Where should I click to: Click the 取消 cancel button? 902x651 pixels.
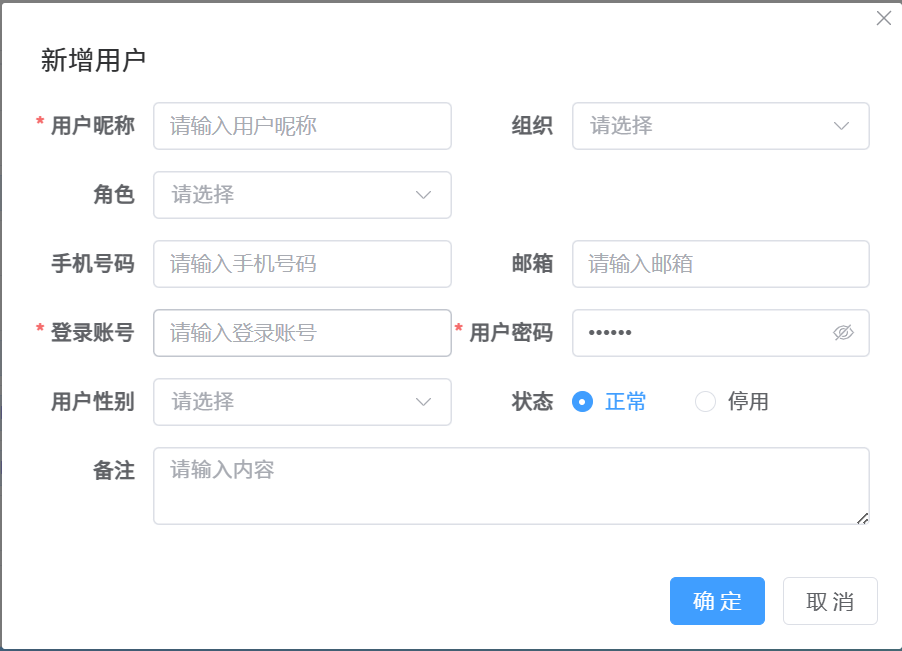click(830, 601)
